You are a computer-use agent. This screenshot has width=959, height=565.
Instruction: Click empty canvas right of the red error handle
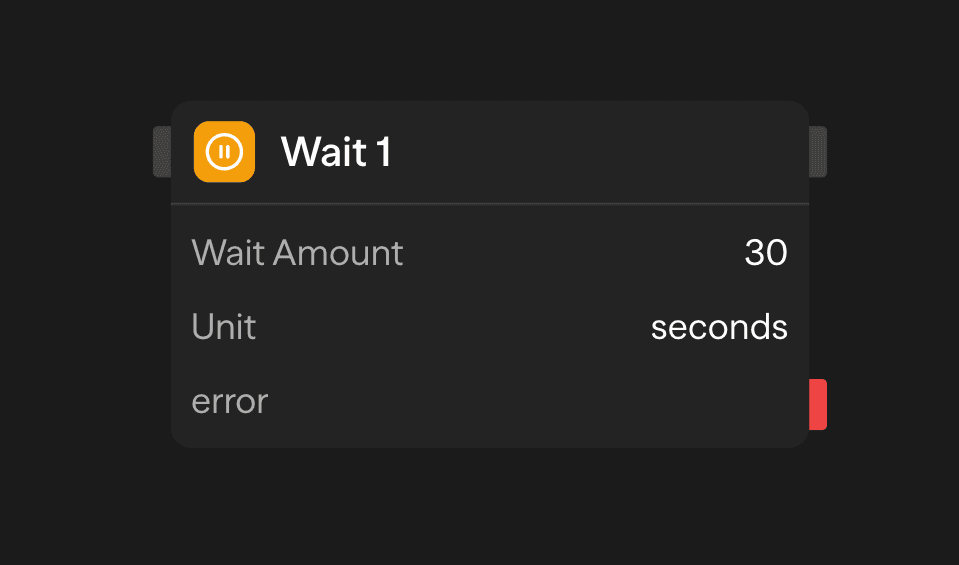[x=890, y=404]
